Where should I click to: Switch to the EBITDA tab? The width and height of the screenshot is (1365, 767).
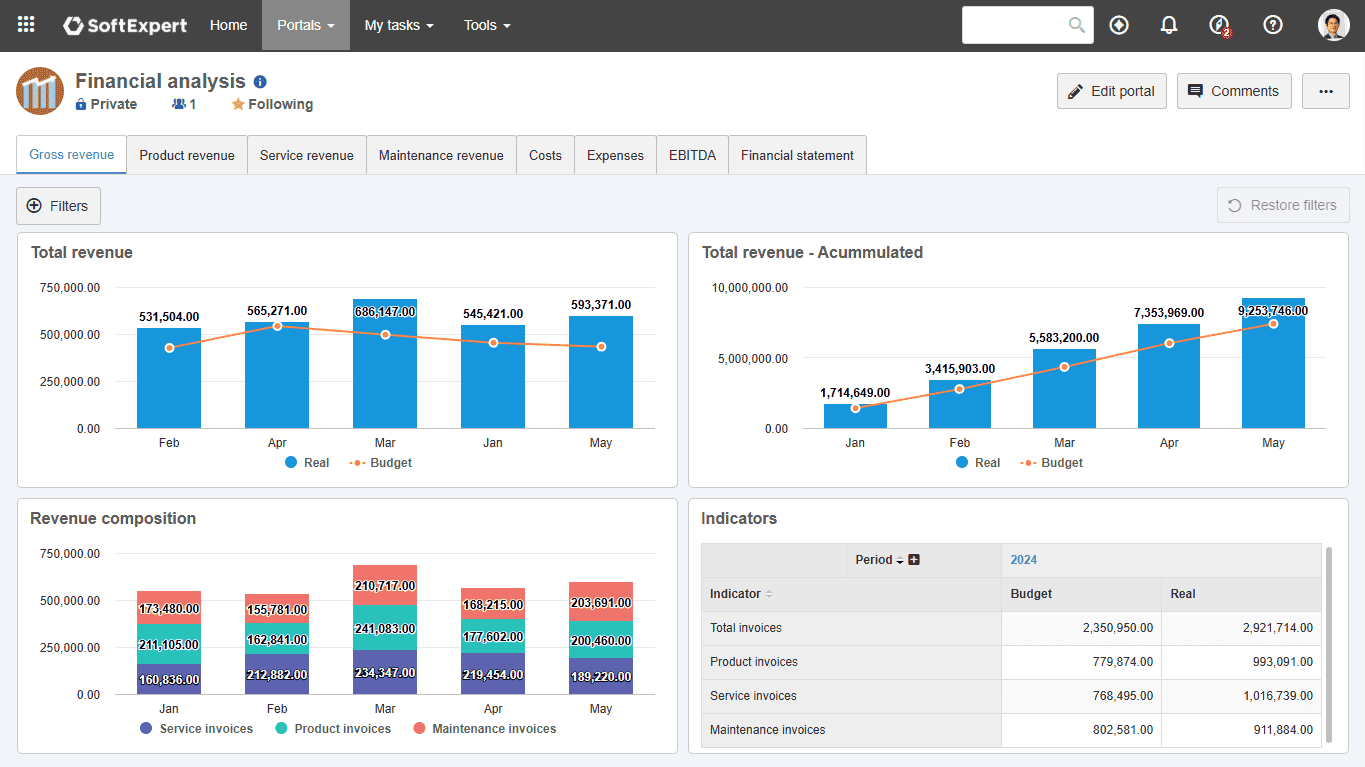692,155
